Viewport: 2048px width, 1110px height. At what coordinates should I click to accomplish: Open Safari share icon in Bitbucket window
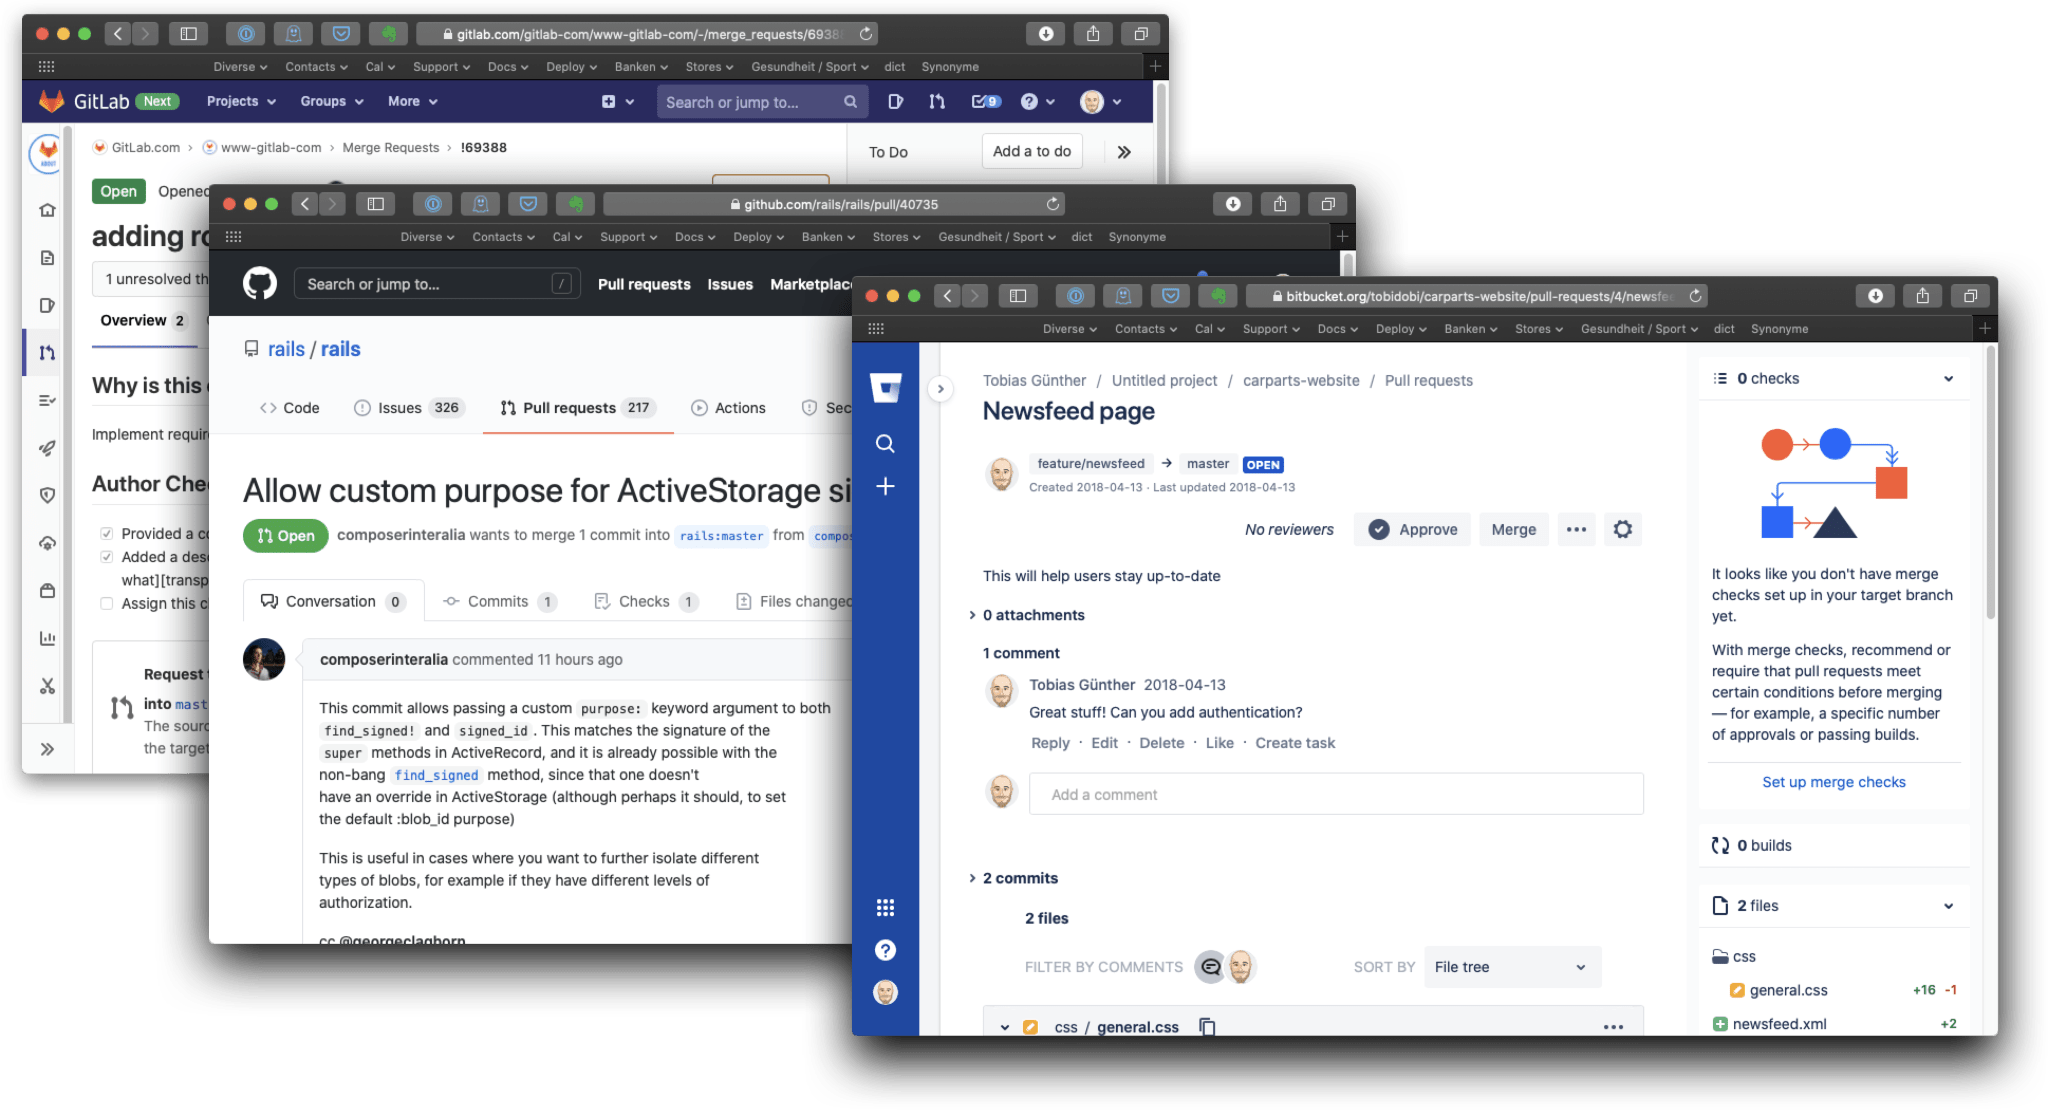(x=1922, y=296)
